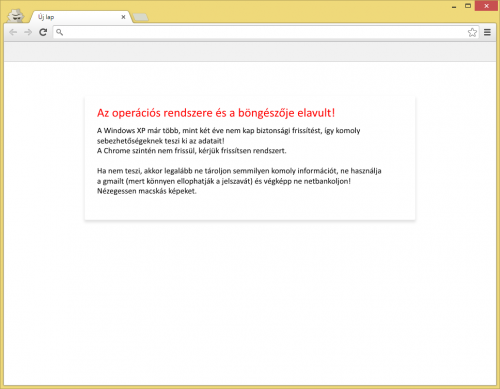Focus the address bar input
The height and width of the screenshot is (389, 500).
pos(266,32)
